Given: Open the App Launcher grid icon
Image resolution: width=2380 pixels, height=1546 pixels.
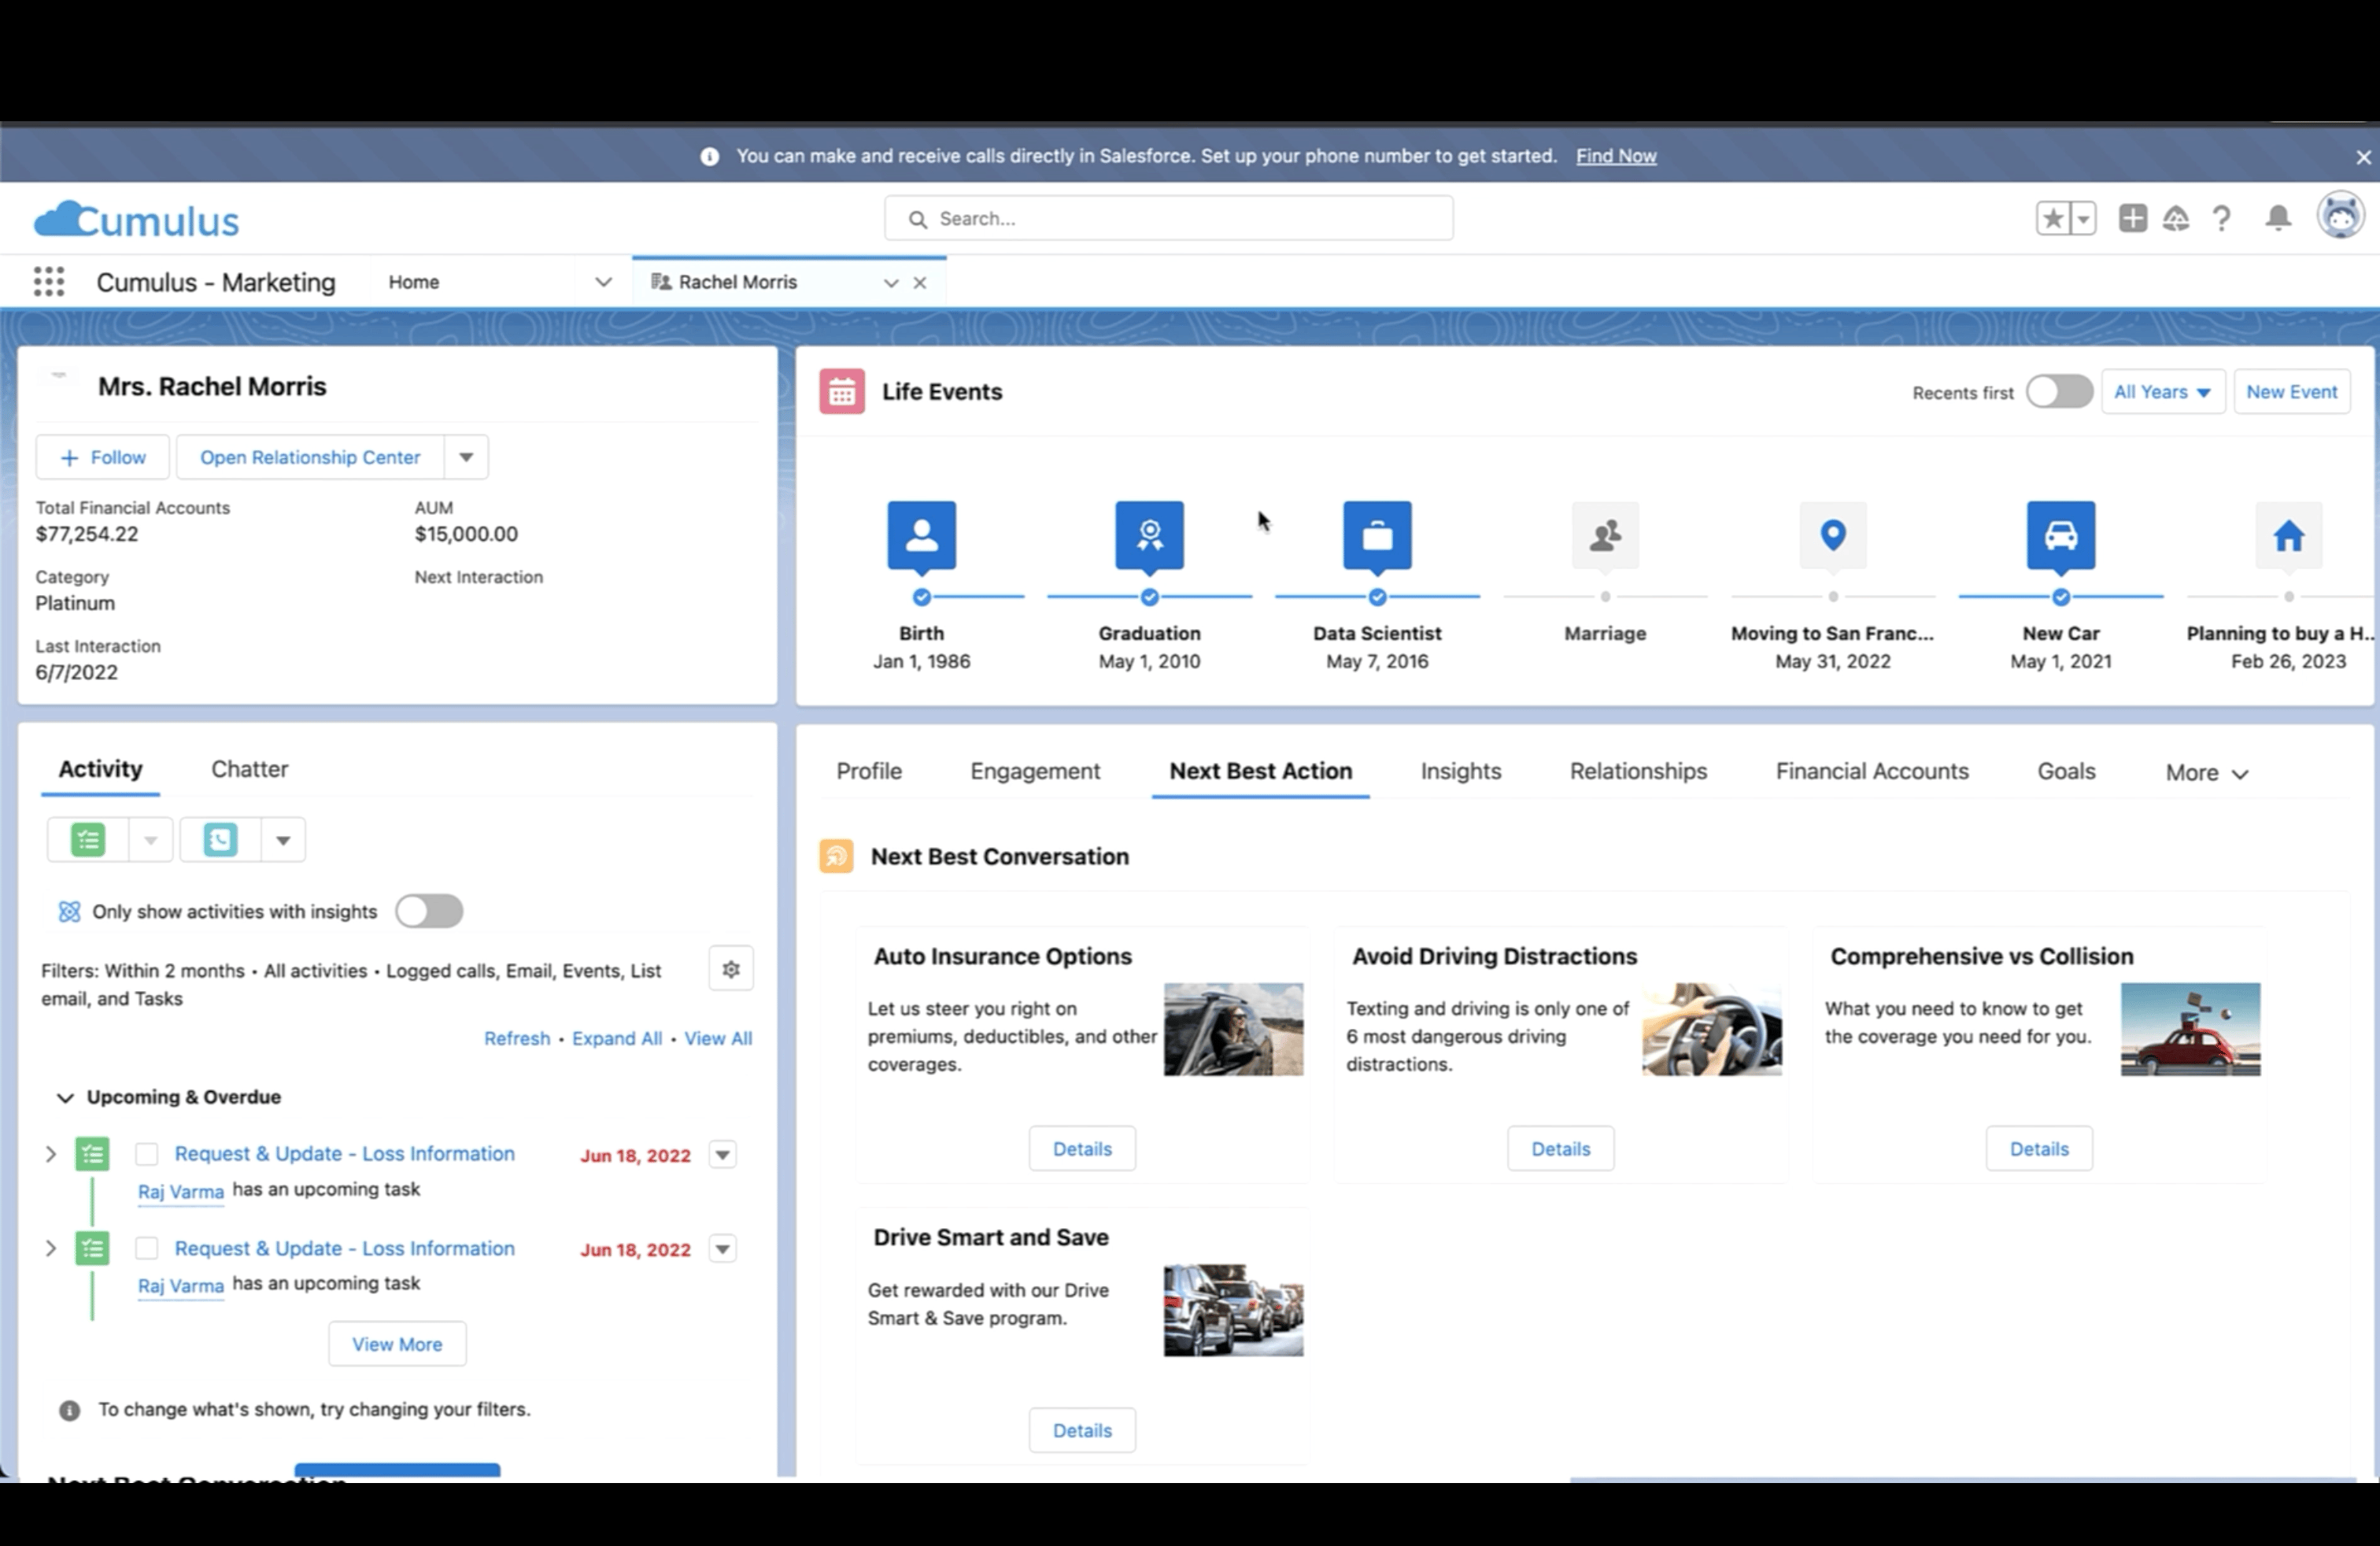Looking at the screenshot, I should tap(48, 282).
